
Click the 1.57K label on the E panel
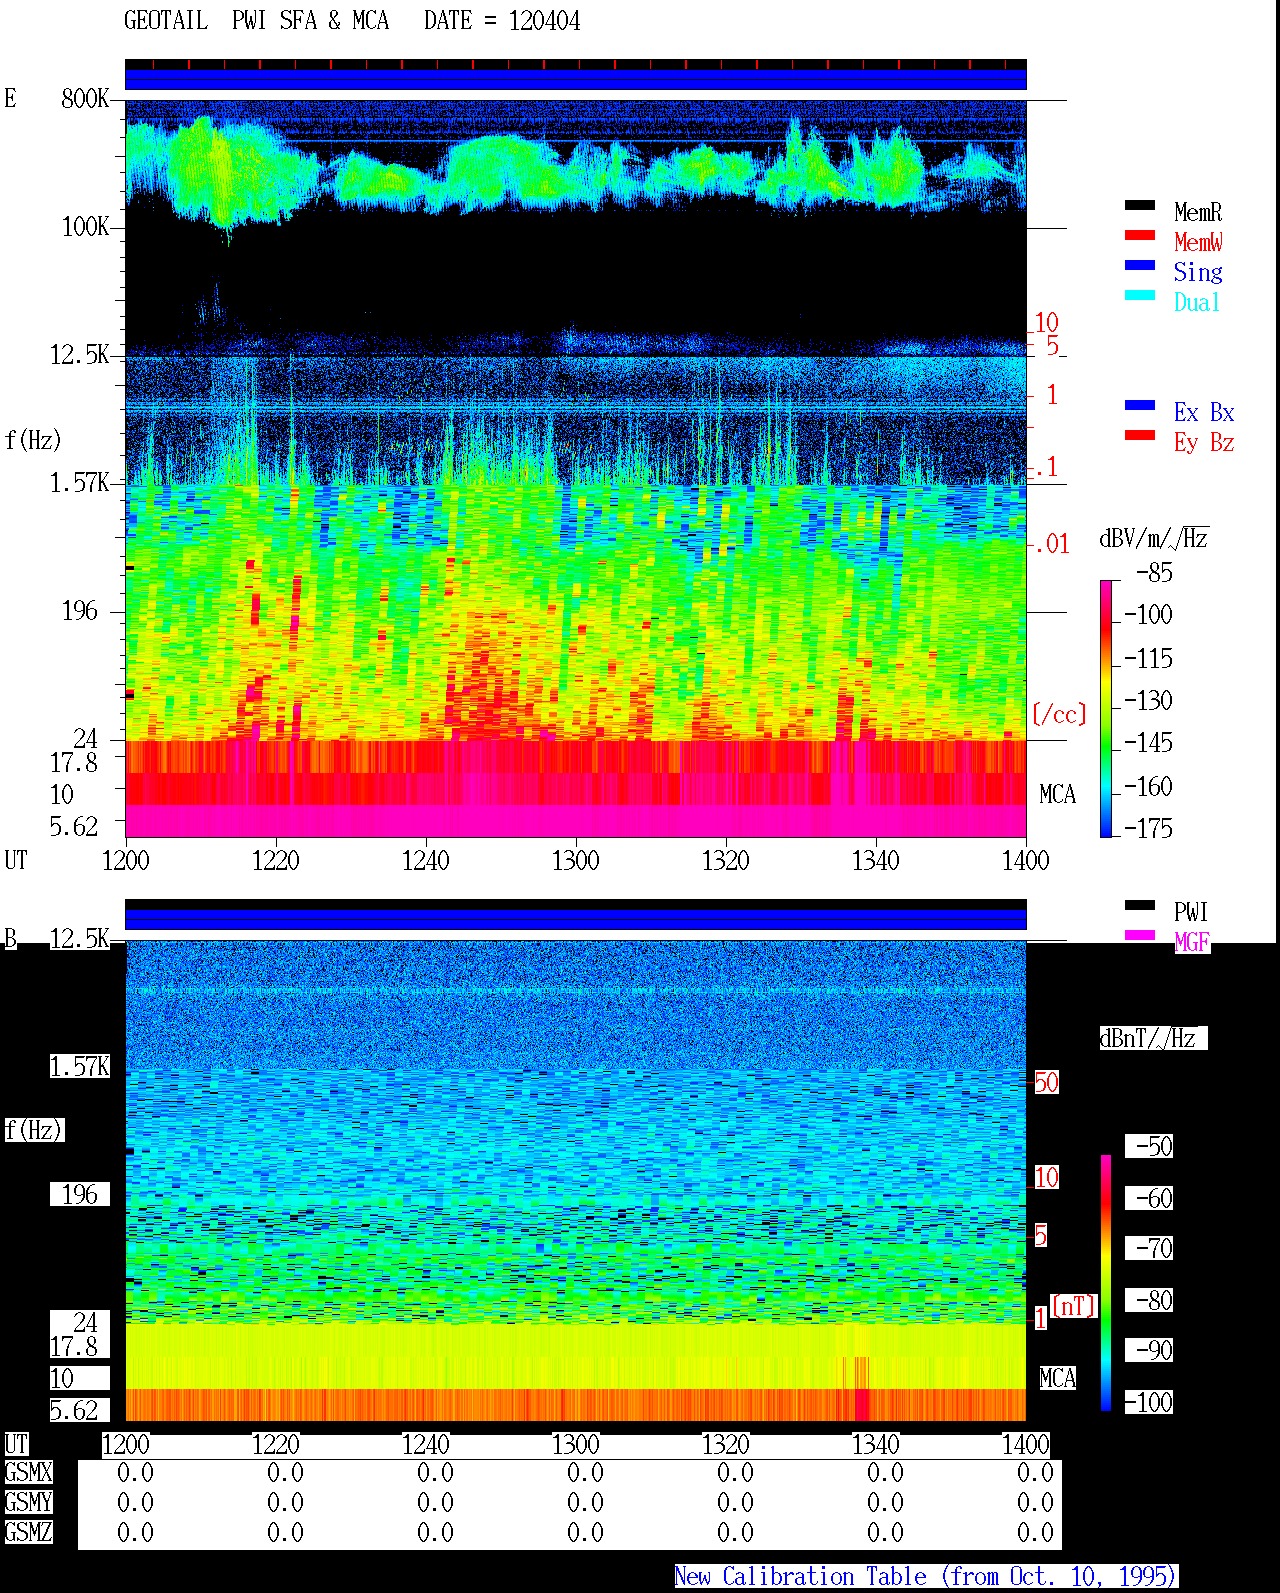pyautogui.click(x=79, y=483)
